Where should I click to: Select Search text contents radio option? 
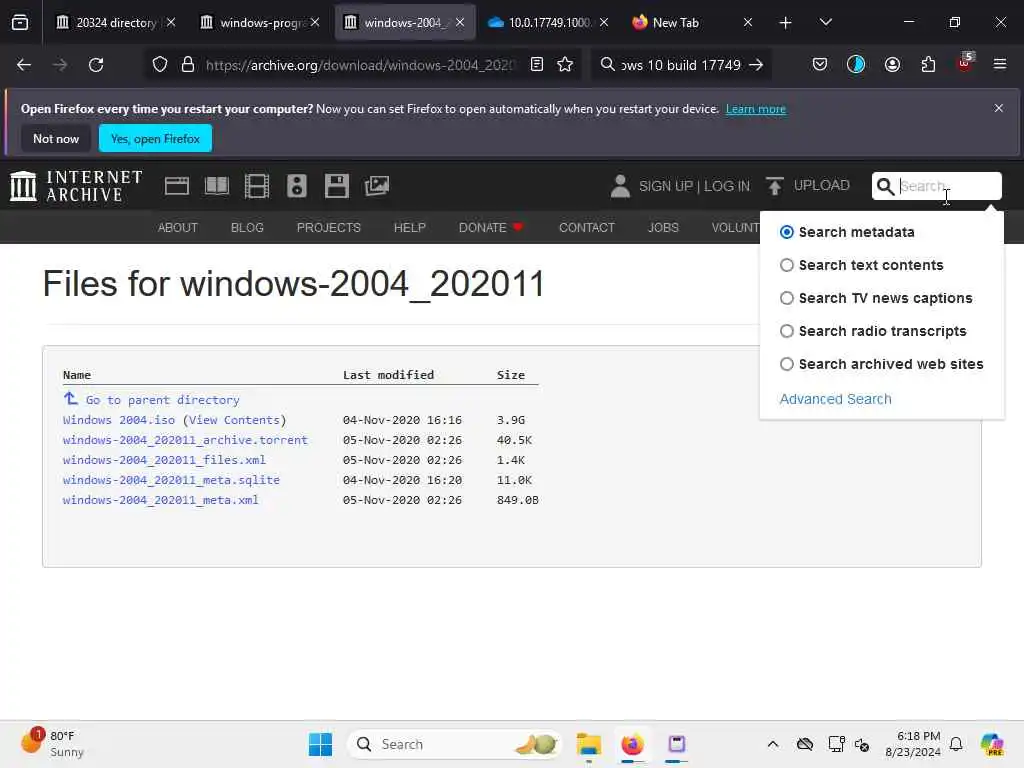[787, 265]
